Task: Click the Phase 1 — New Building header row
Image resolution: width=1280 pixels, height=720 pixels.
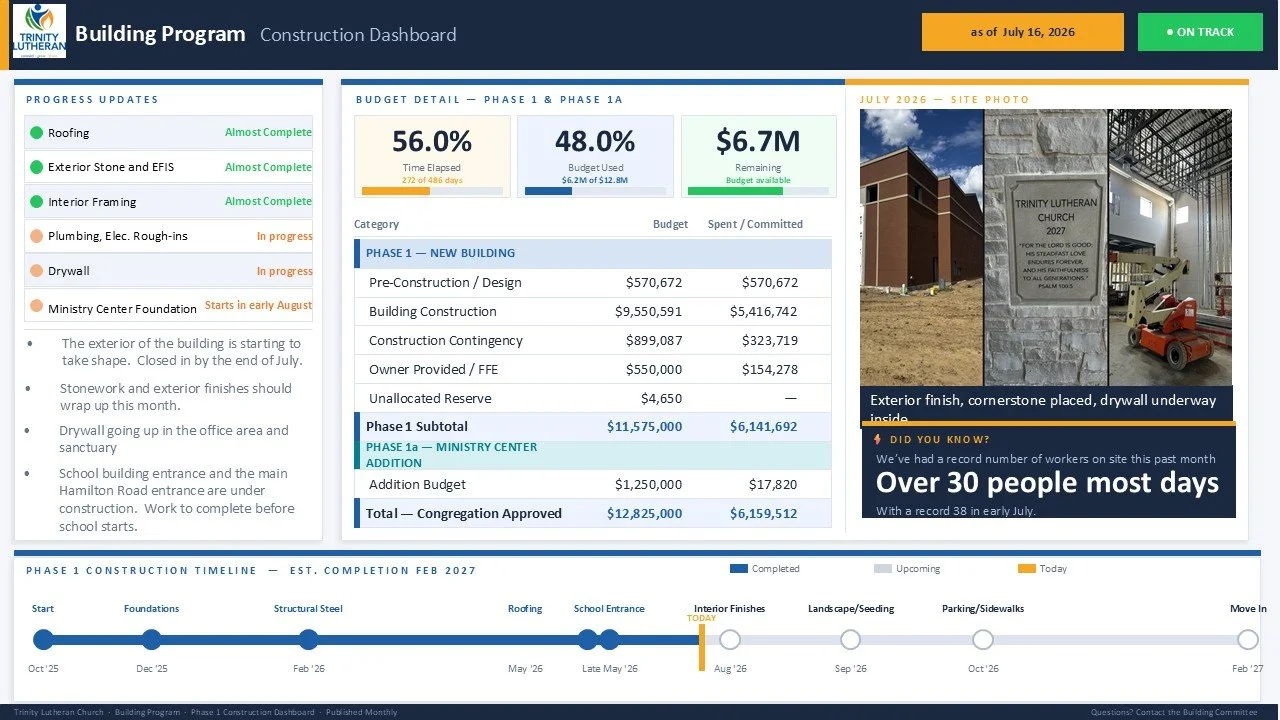Action: [593, 254]
